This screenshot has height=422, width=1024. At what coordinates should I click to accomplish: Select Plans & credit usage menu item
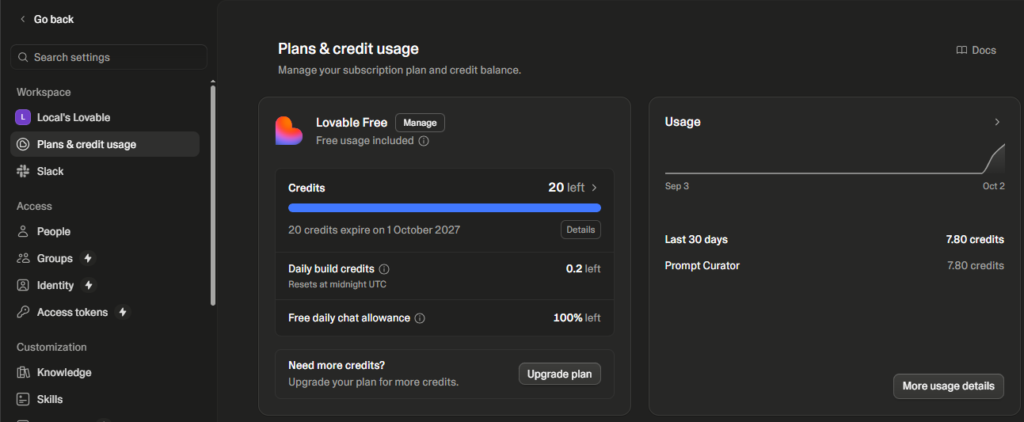click(x=104, y=144)
